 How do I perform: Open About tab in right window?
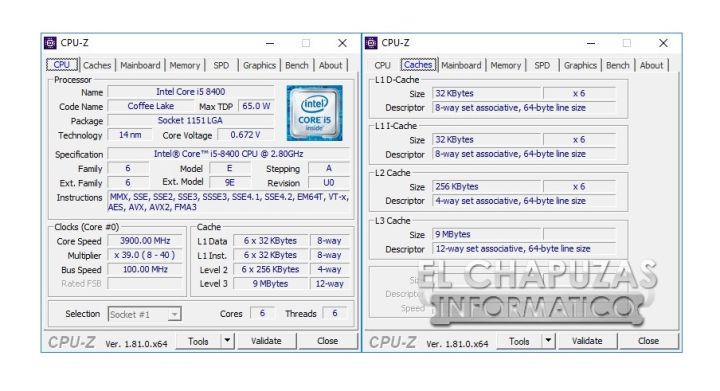tap(652, 65)
